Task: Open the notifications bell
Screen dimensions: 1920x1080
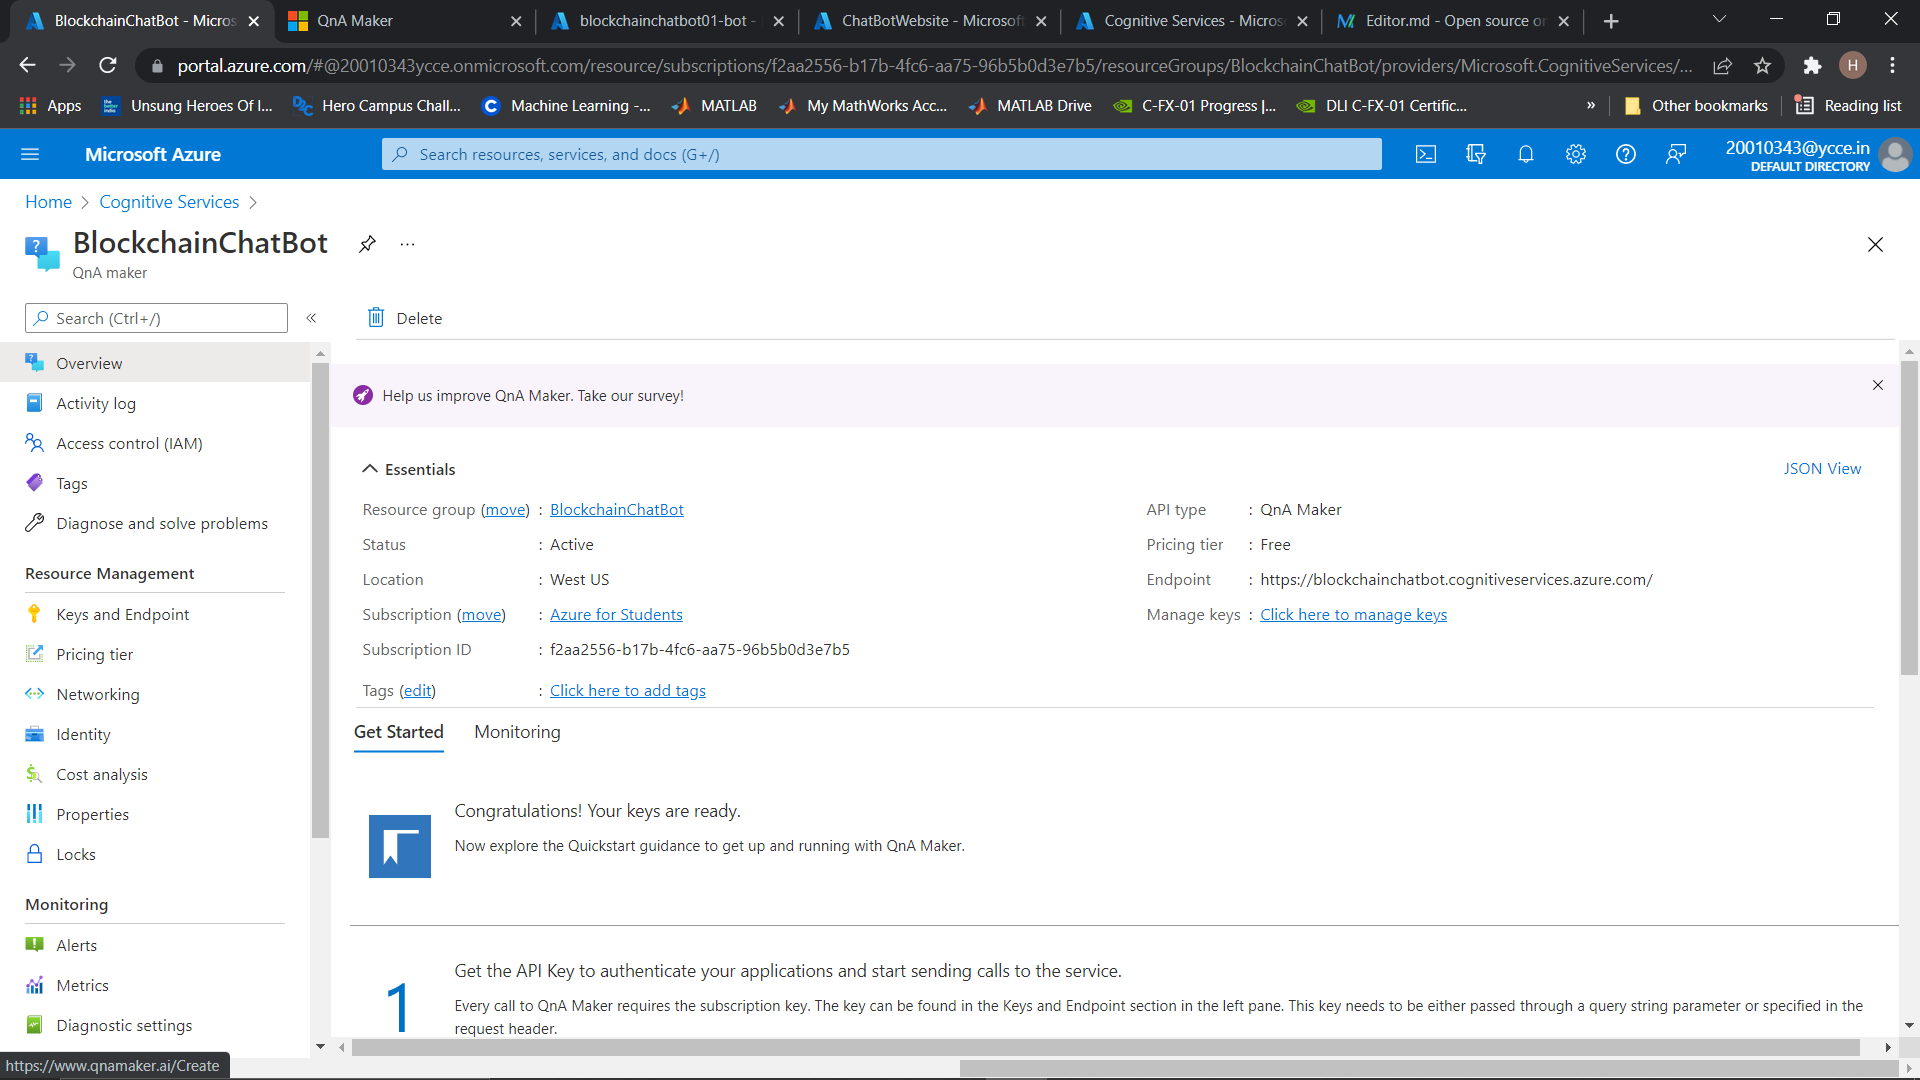Action: click(x=1526, y=154)
